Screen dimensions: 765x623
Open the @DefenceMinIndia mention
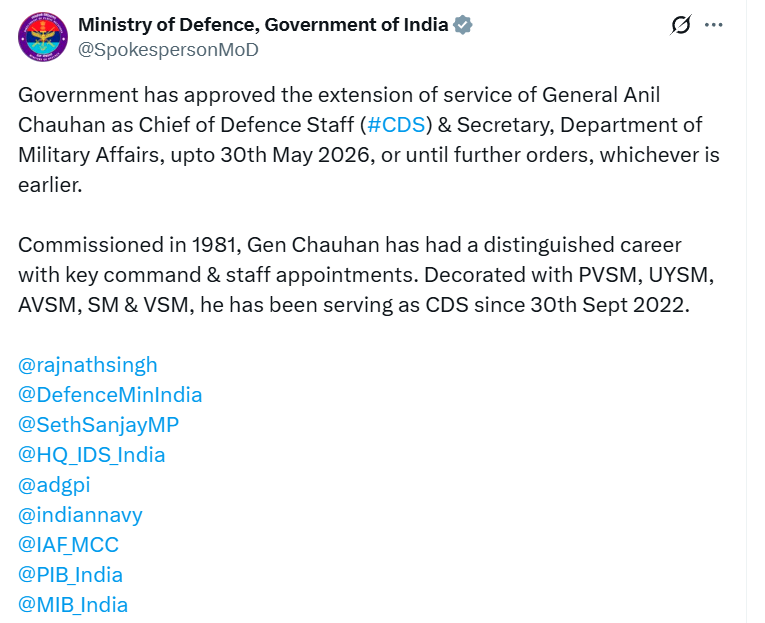click(x=110, y=395)
